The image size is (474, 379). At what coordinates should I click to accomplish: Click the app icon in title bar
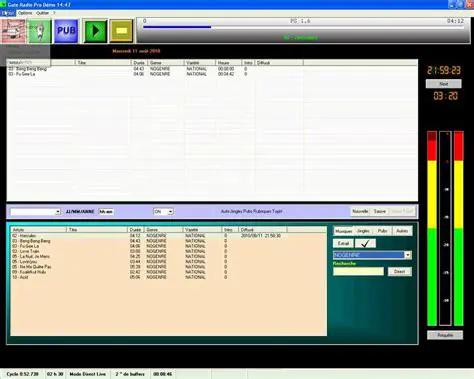pyautogui.click(x=3, y=5)
